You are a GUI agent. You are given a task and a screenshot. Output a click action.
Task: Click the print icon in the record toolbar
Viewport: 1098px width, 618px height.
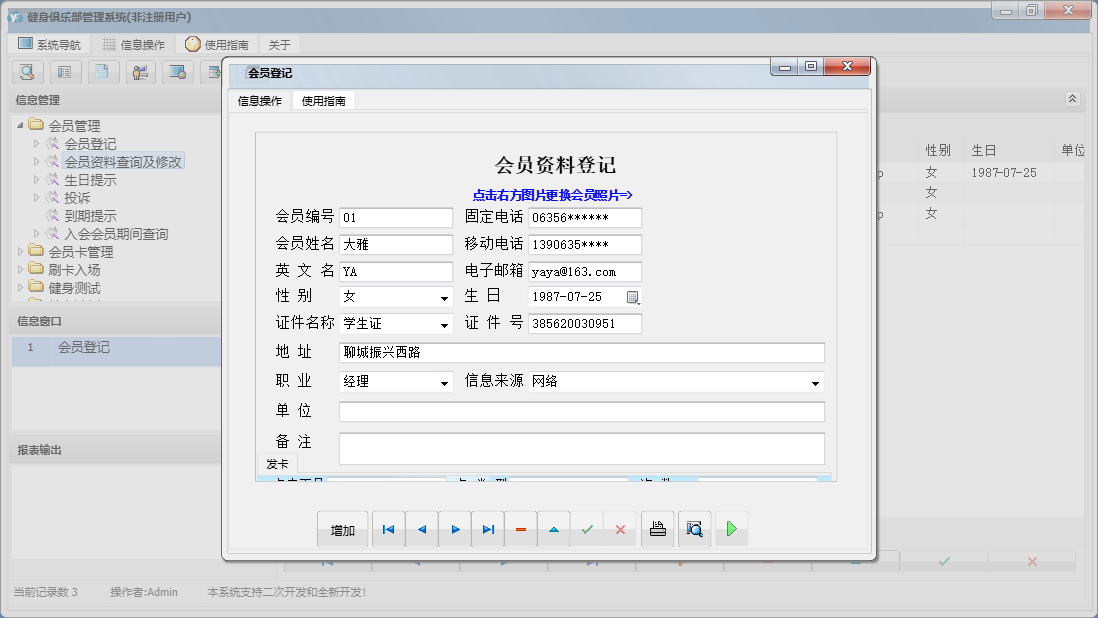tap(658, 529)
